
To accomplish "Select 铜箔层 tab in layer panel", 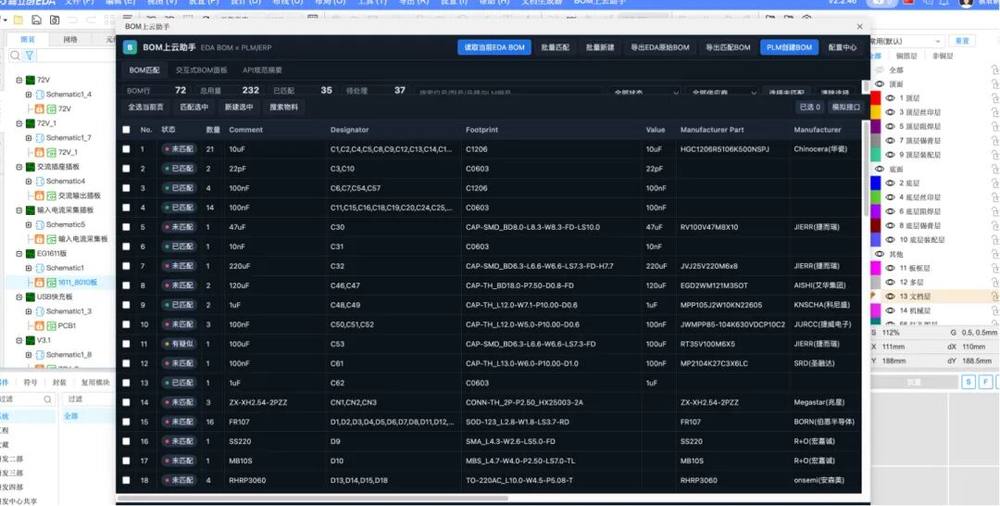I will [x=906, y=56].
